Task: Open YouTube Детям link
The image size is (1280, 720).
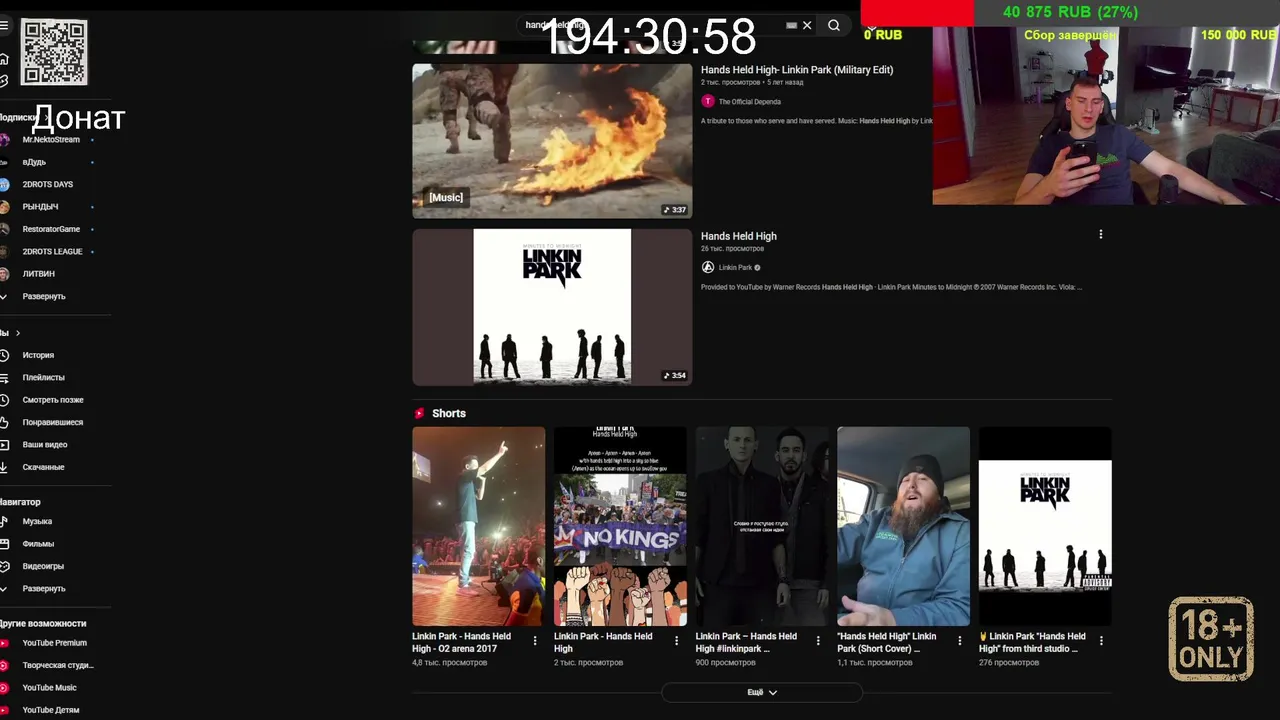Action: pyautogui.click(x=50, y=710)
